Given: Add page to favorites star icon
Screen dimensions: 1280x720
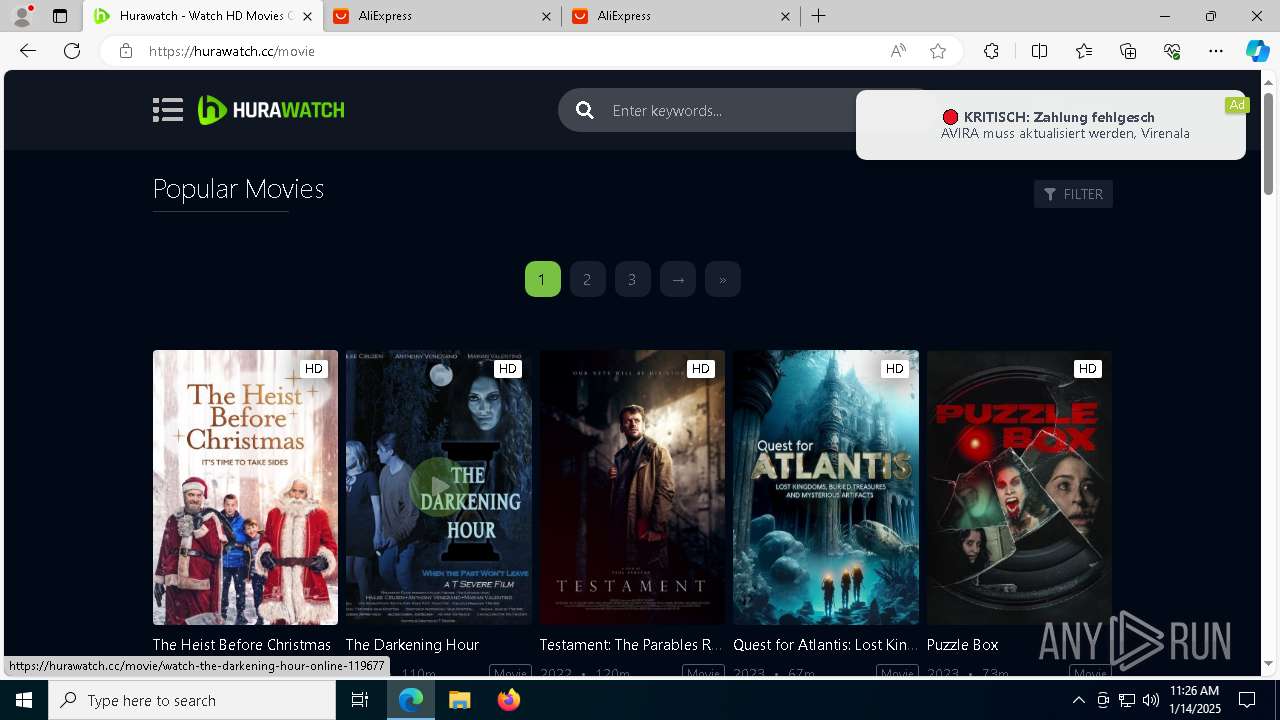Looking at the screenshot, I should click(x=938, y=51).
